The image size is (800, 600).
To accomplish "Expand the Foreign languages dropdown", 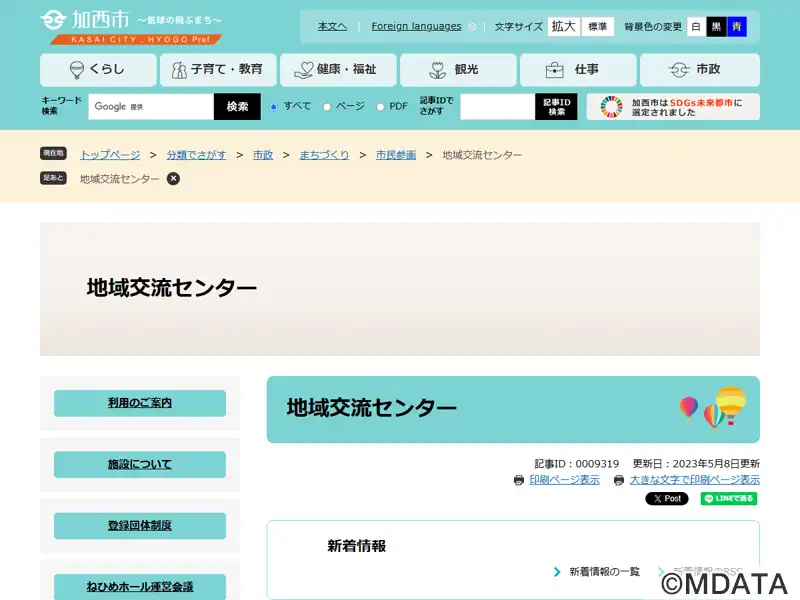I will tap(423, 26).
